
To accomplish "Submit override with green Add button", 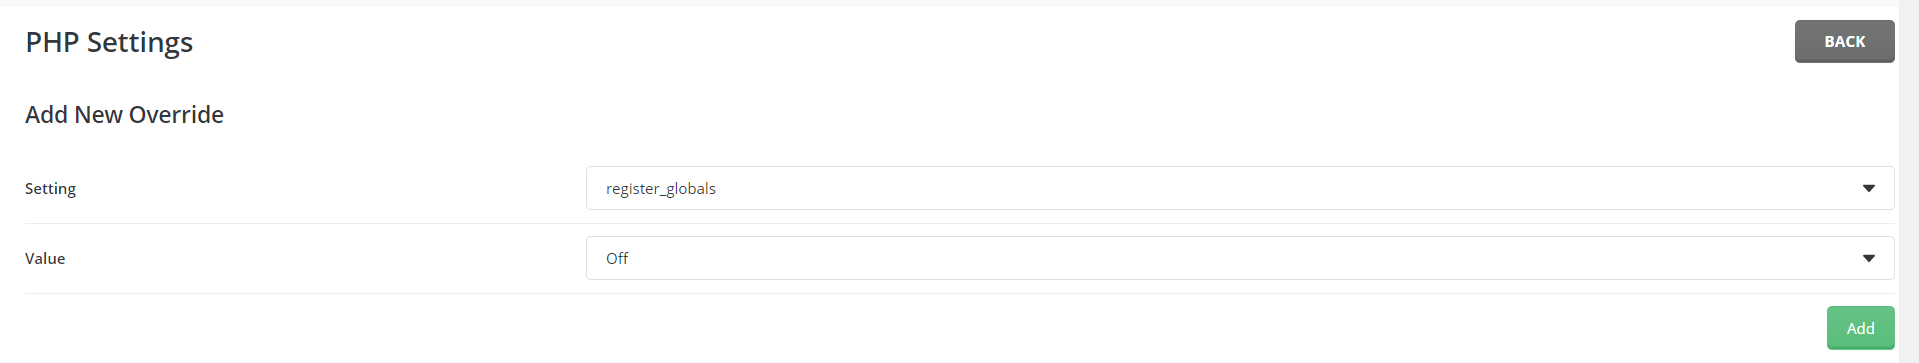I will [1860, 328].
